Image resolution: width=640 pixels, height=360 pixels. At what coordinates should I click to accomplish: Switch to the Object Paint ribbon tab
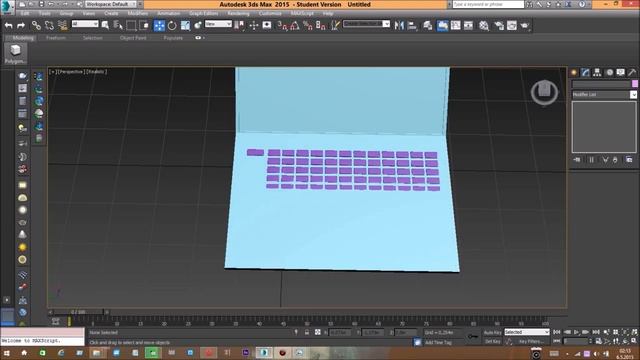pyautogui.click(x=133, y=38)
